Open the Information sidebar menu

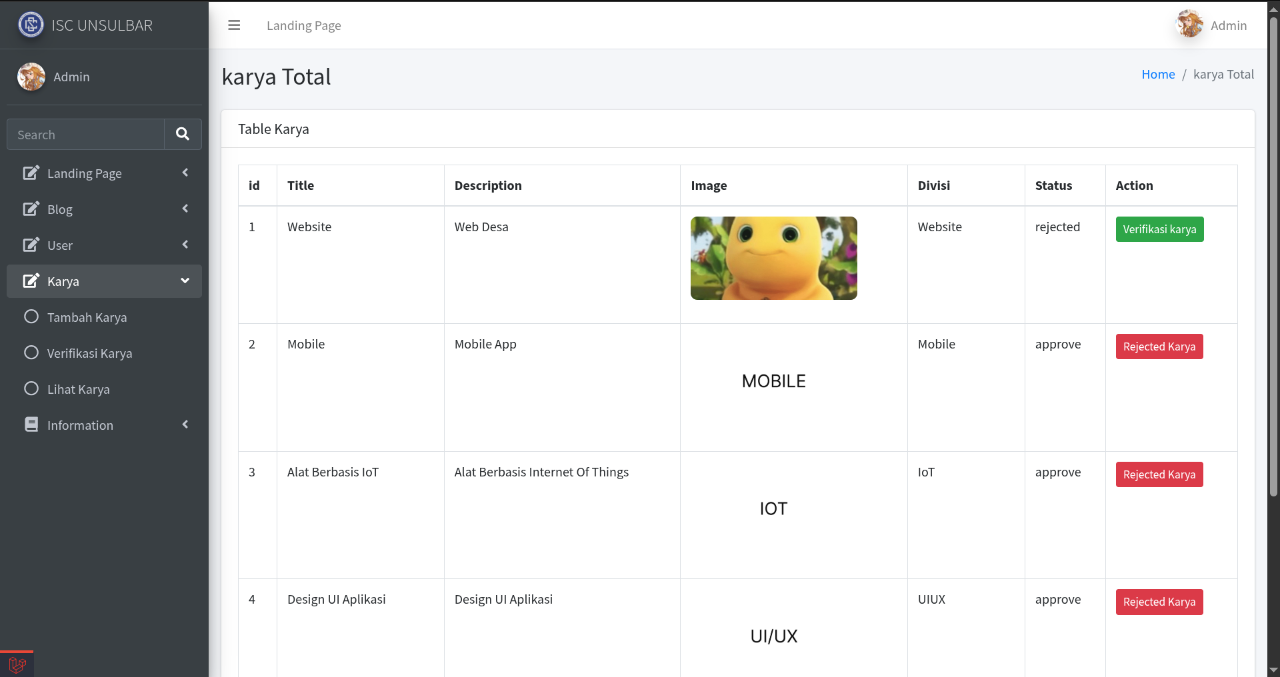point(80,425)
